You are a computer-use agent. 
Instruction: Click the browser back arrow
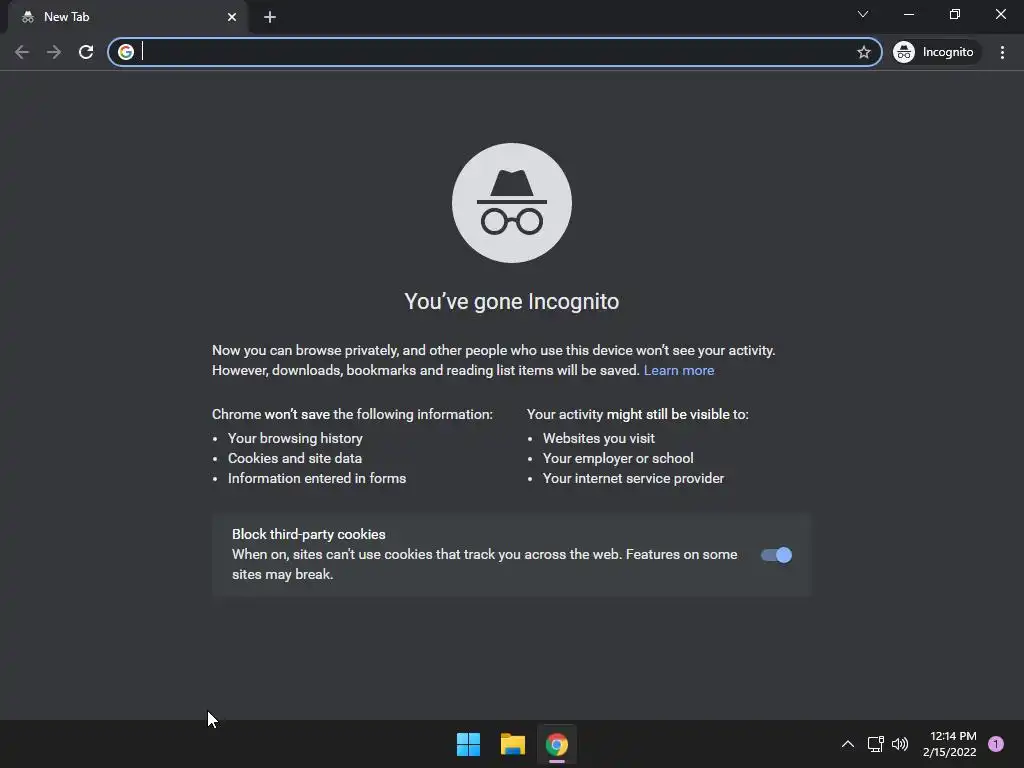coord(22,52)
